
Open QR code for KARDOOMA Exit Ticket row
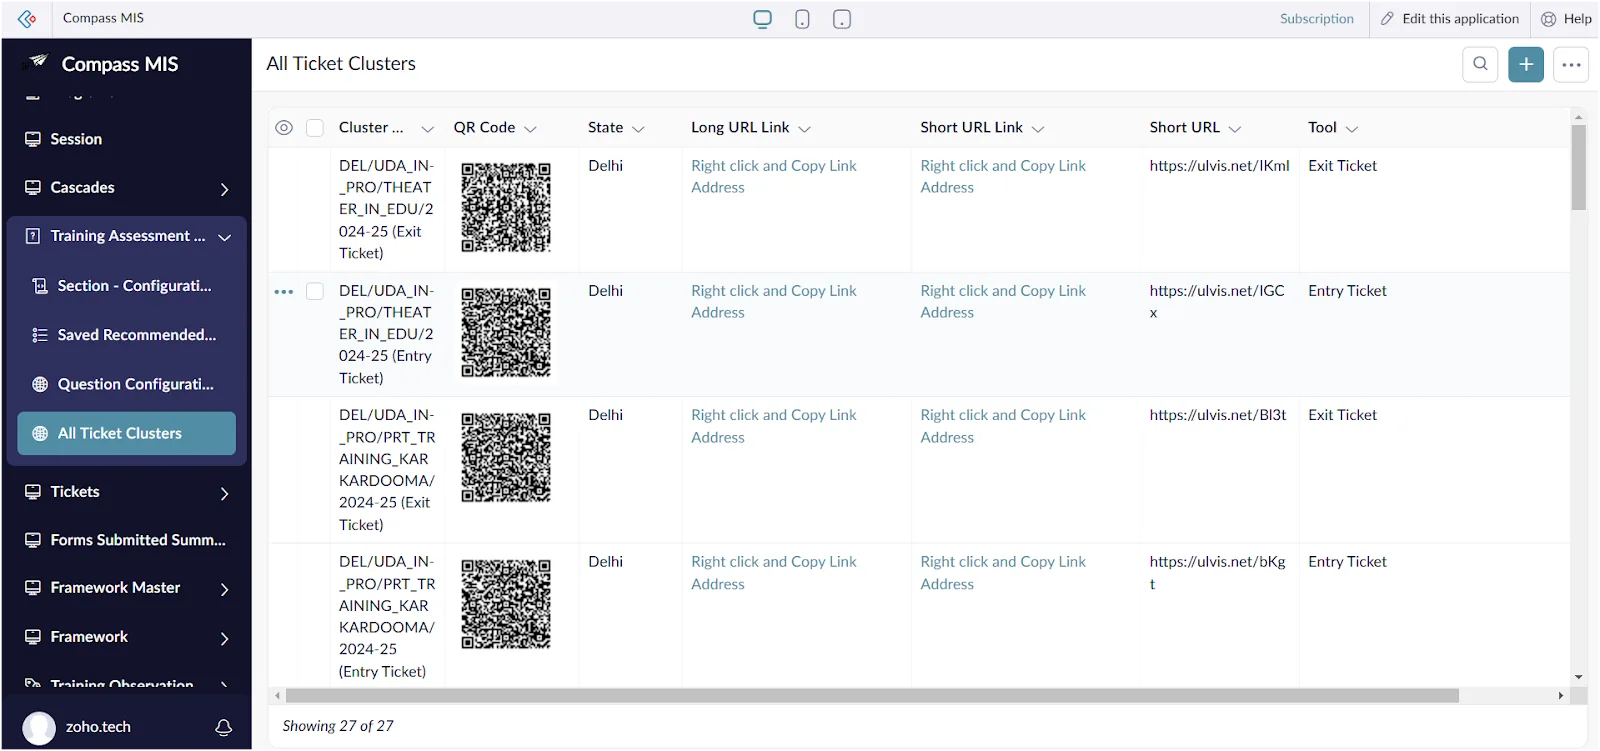(x=506, y=457)
